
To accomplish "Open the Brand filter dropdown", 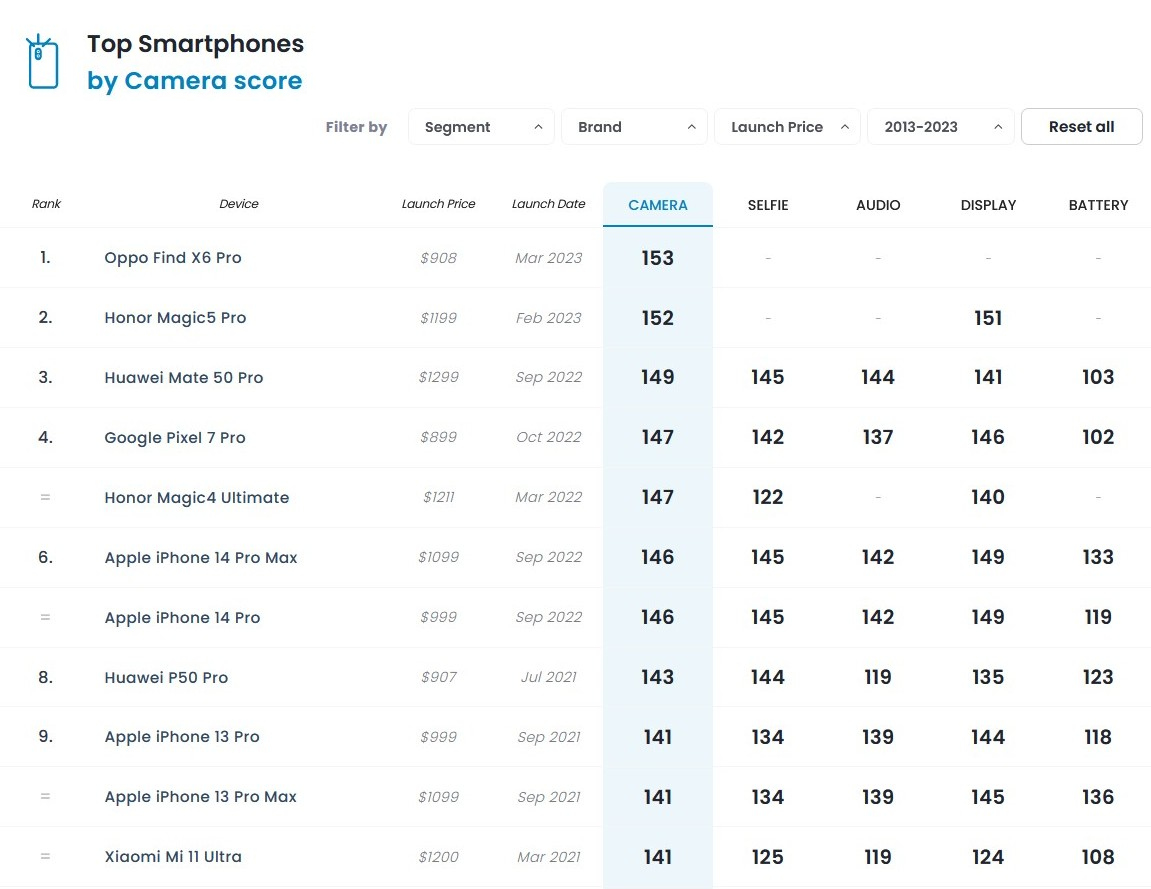I will [634, 127].
